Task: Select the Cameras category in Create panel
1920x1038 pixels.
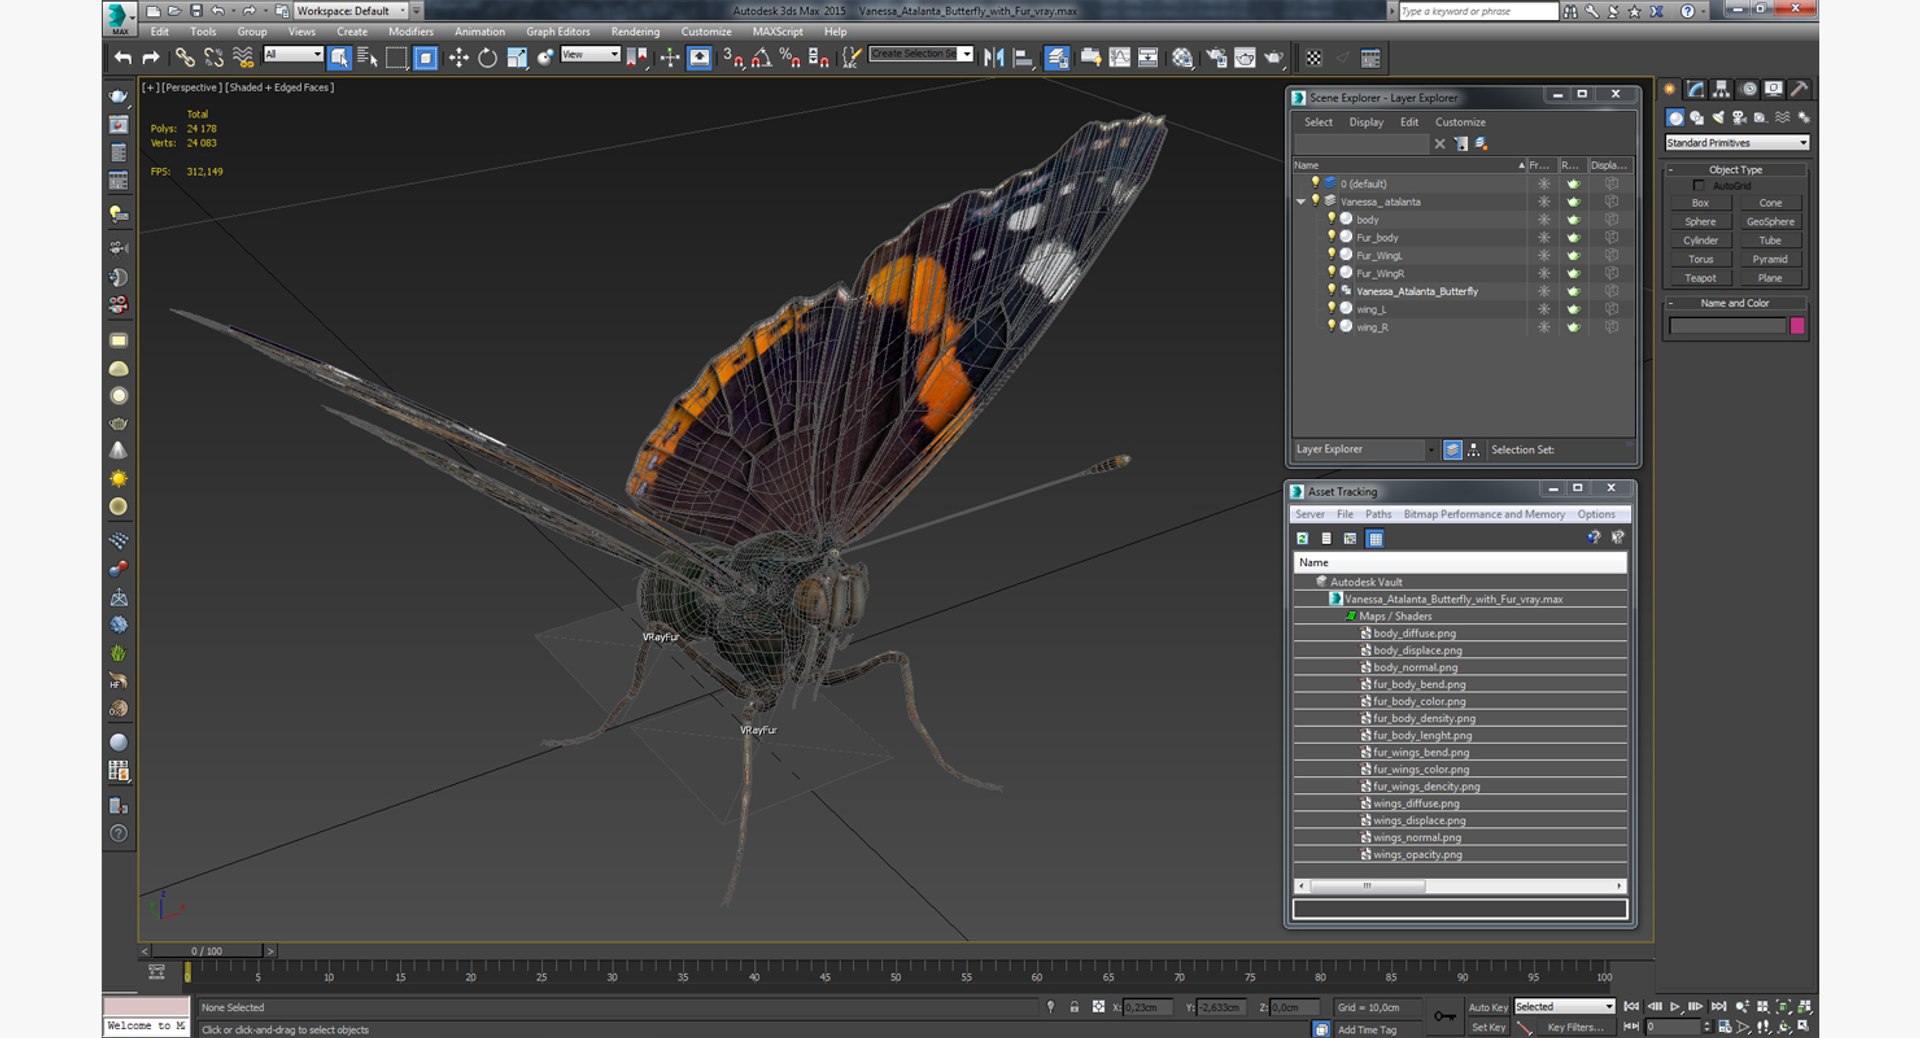Action: point(1739,118)
